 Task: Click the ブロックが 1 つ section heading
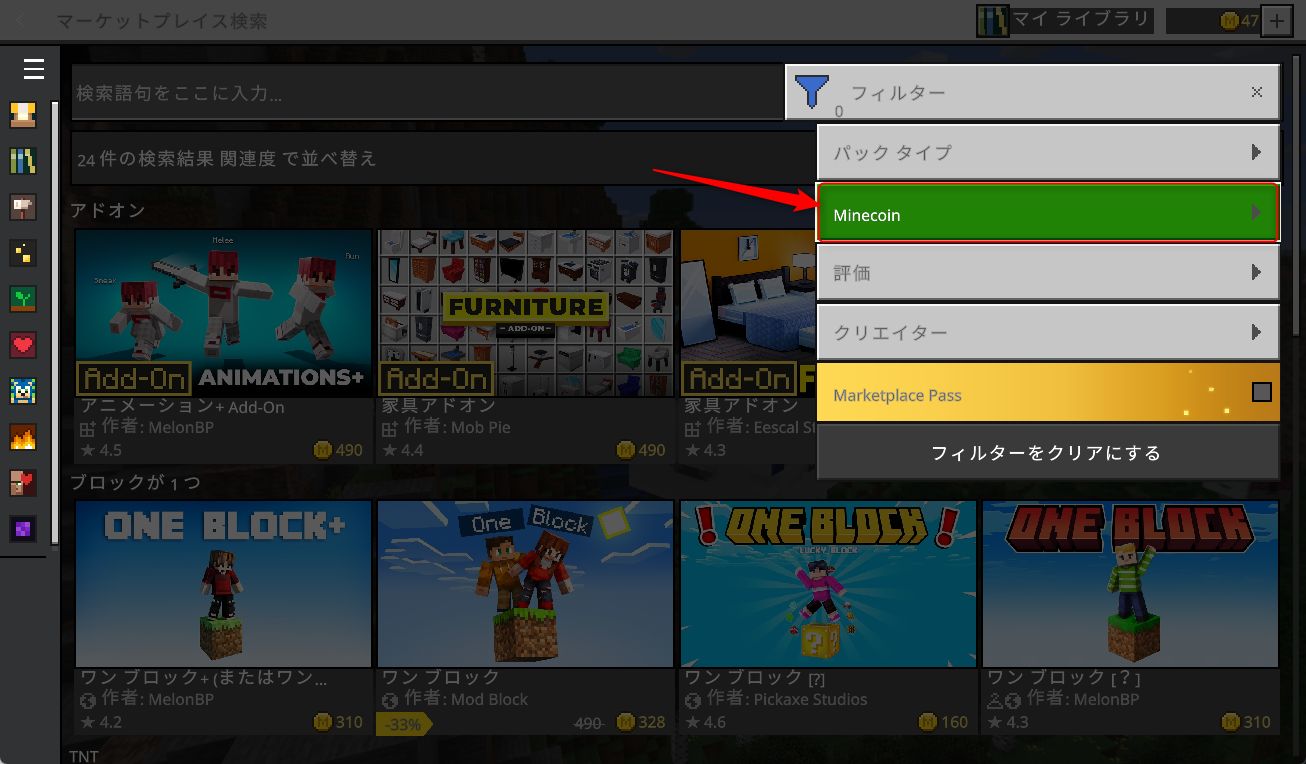coord(135,483)
